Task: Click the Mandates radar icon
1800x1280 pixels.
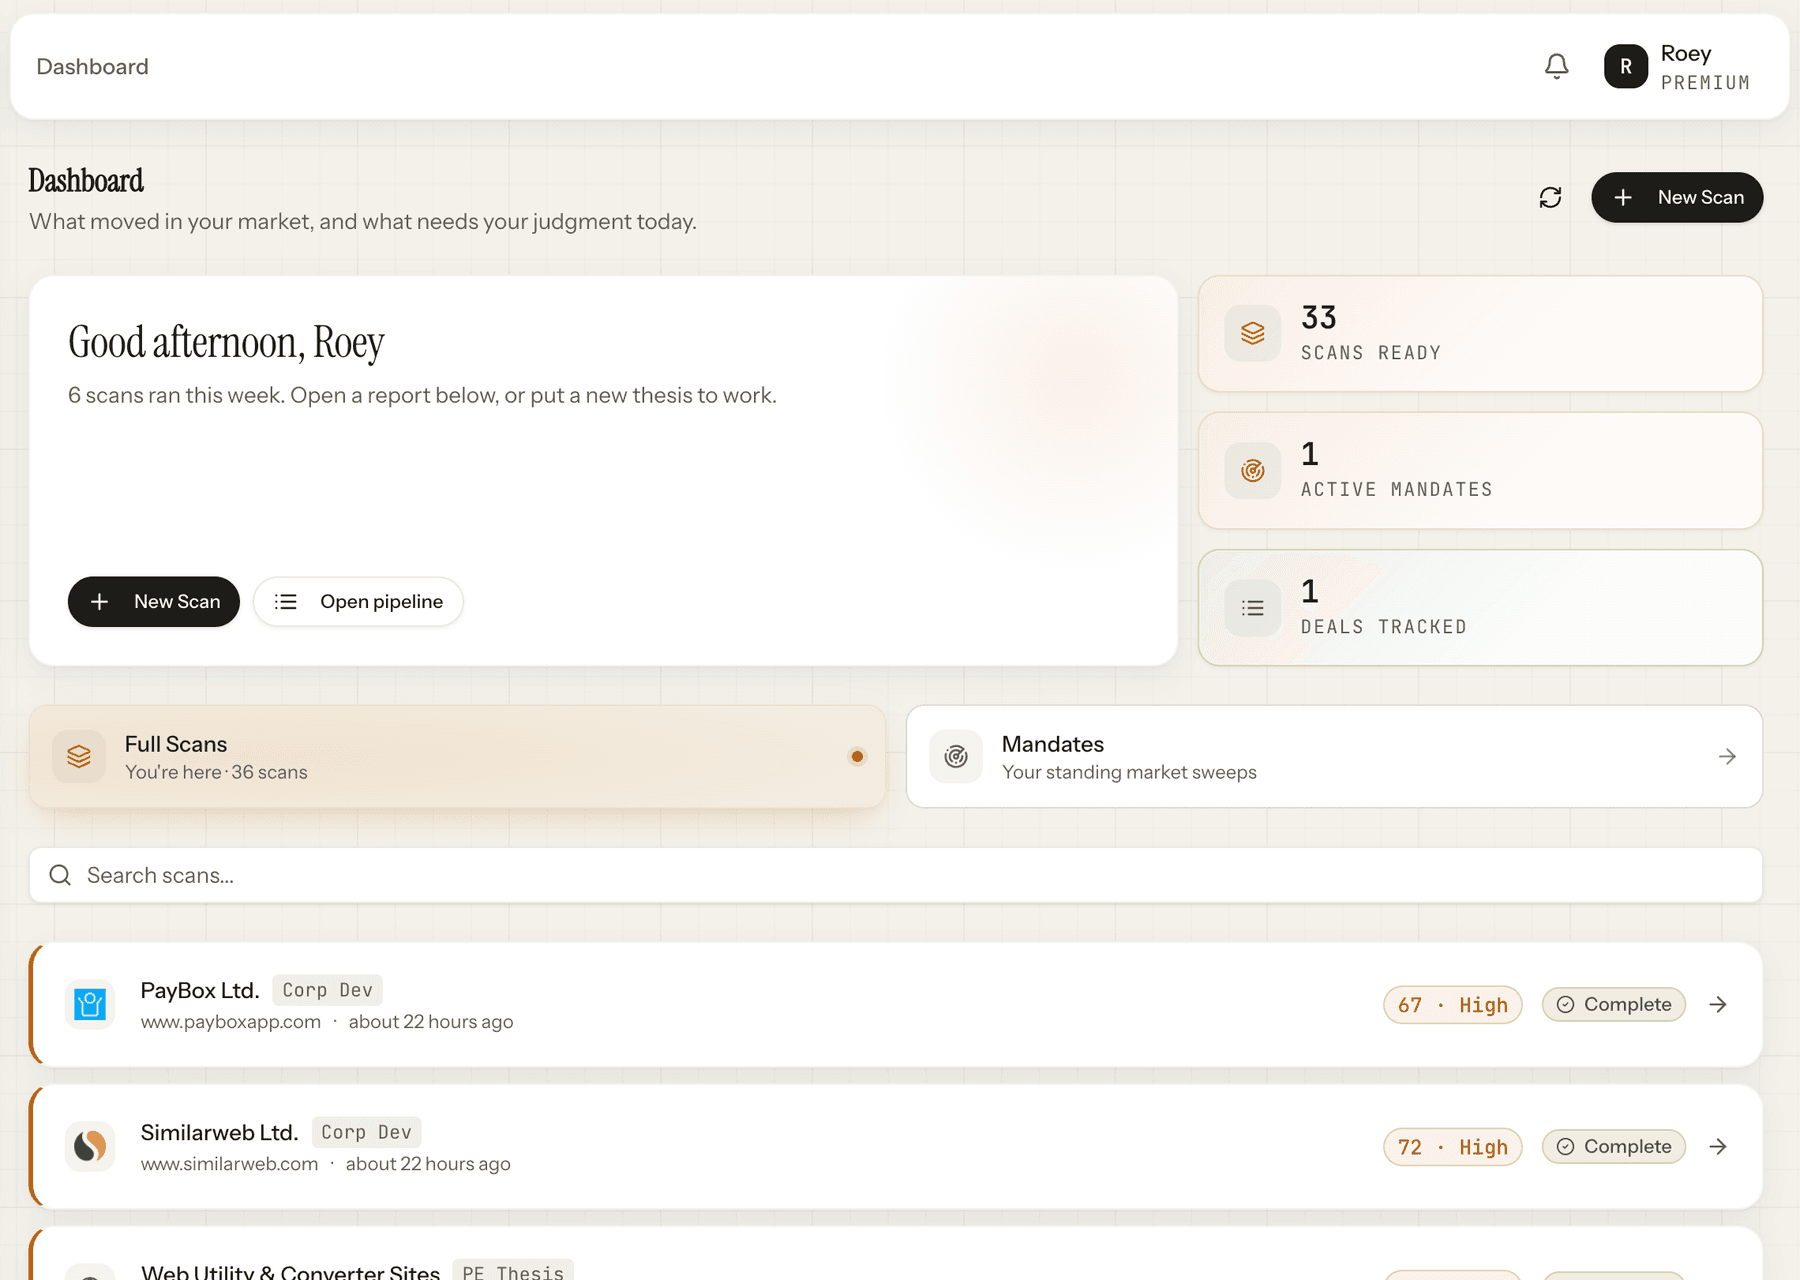Action: coord(956,756)
